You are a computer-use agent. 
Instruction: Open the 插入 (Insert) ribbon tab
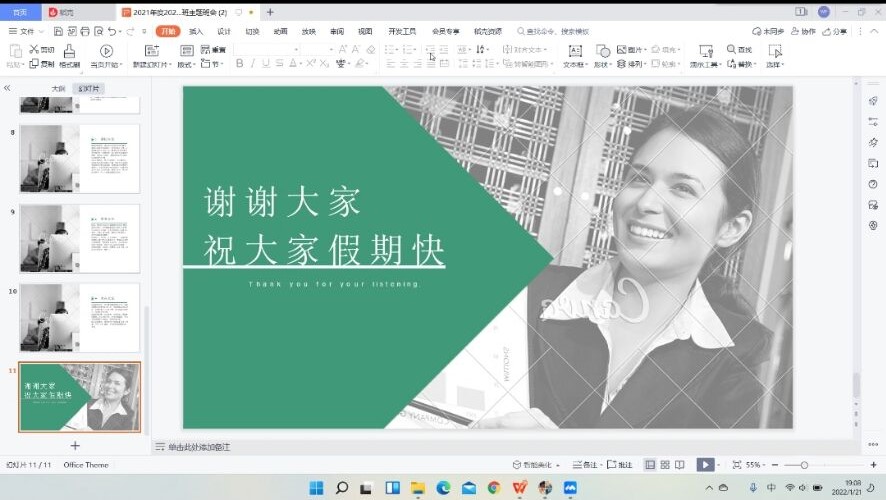pyautogui.click(x=196, y=31)
